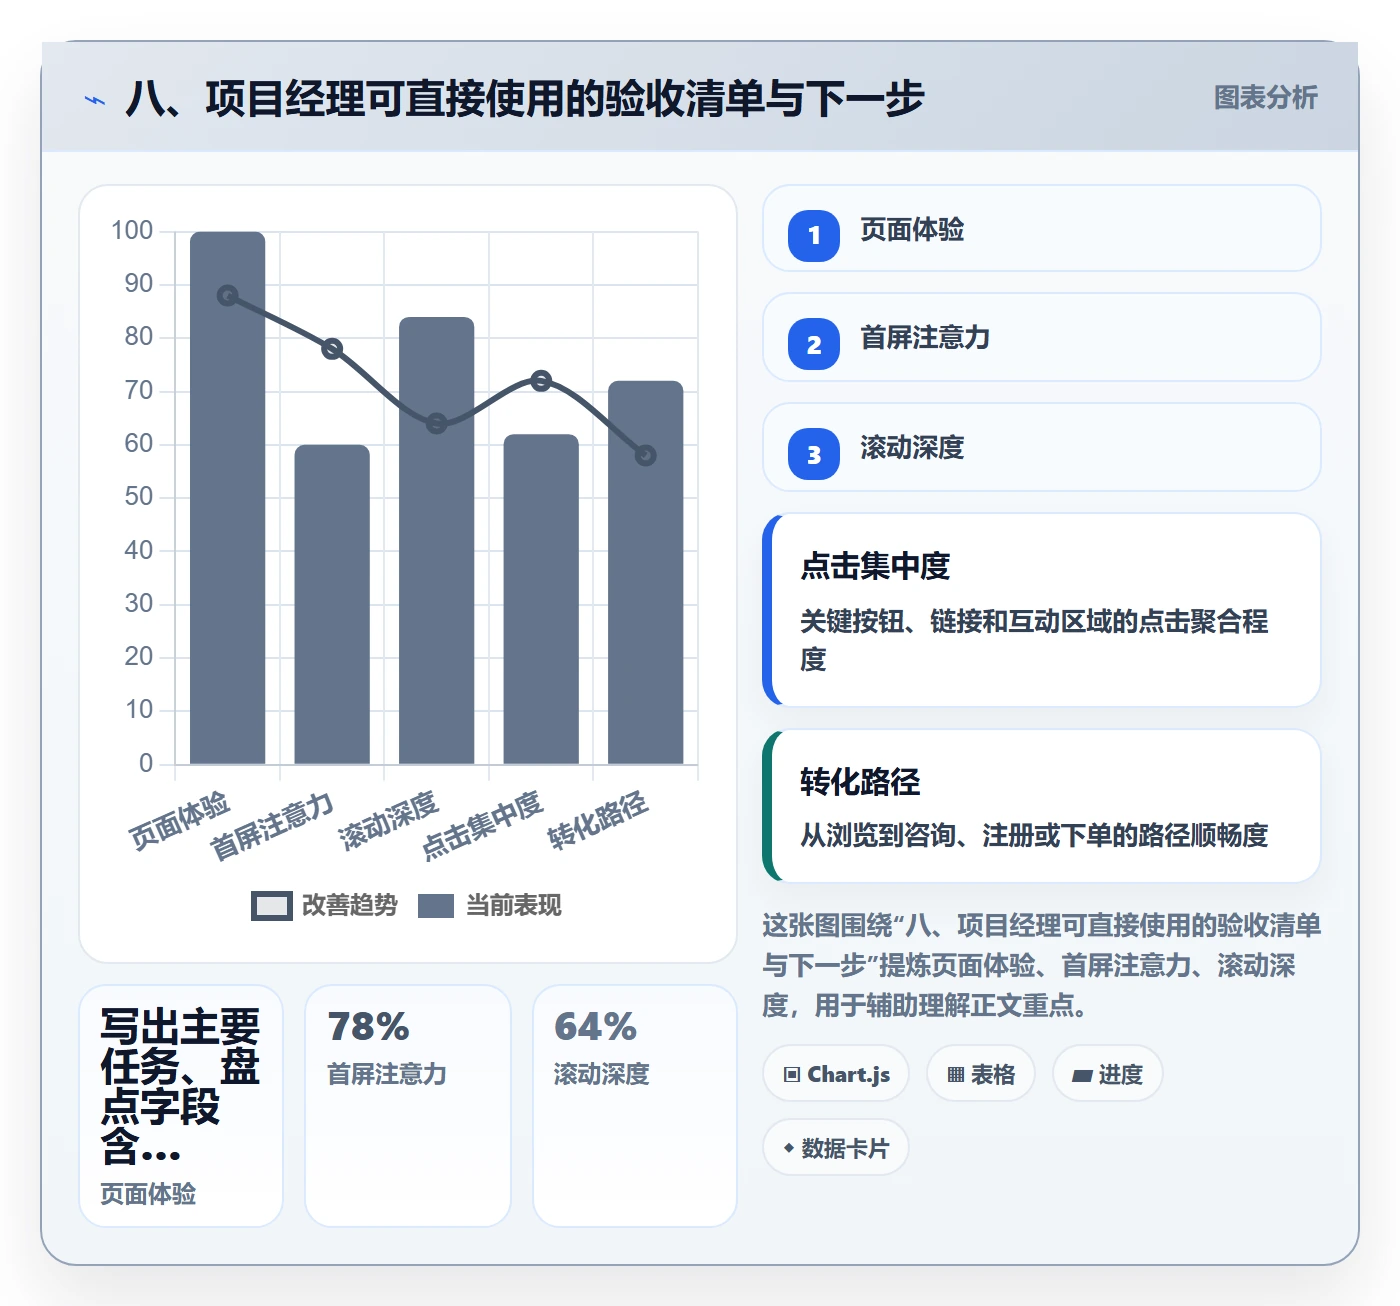Click the number 2 badge for 首屏注意力

(x=814, y=345)
